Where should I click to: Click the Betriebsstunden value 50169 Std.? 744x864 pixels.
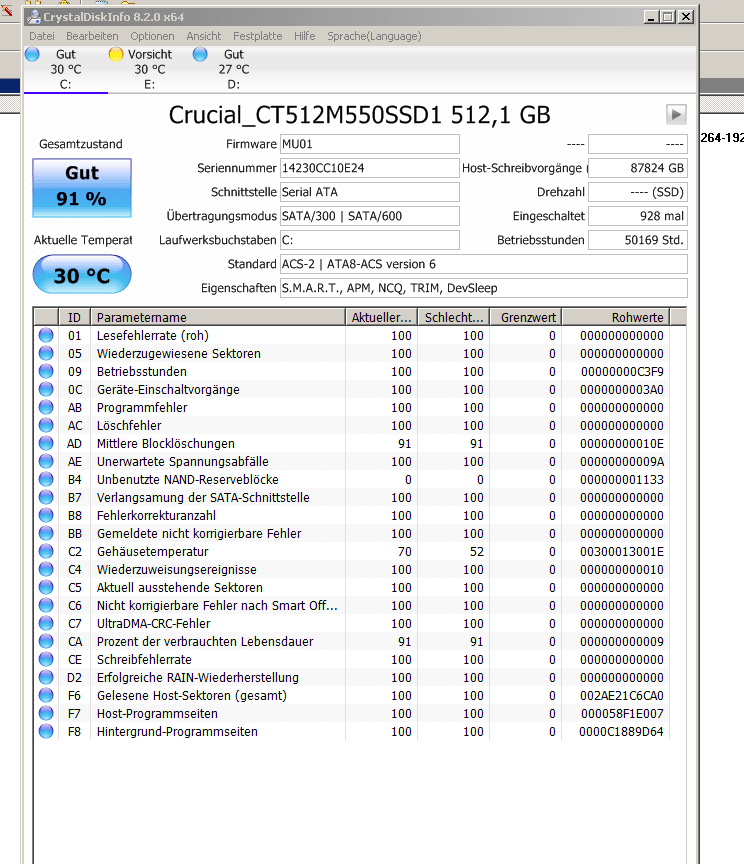tap(638, 240)
